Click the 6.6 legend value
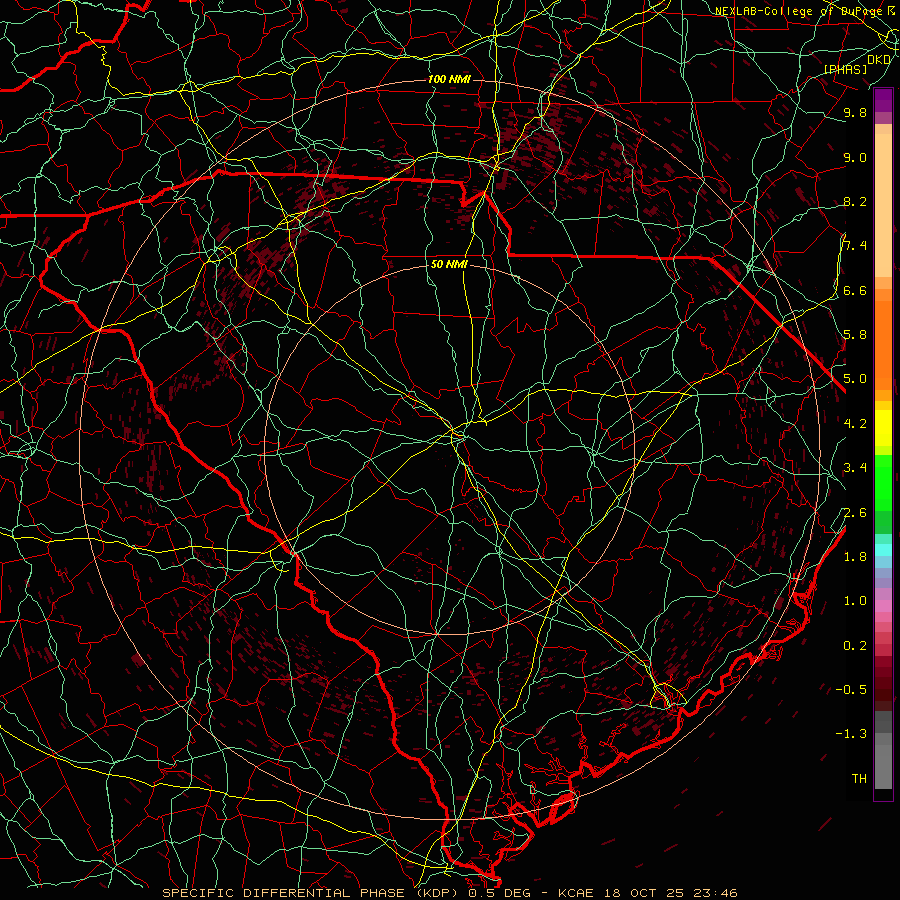The width and height of the screenshot is (900, 900). coord(855,290)
